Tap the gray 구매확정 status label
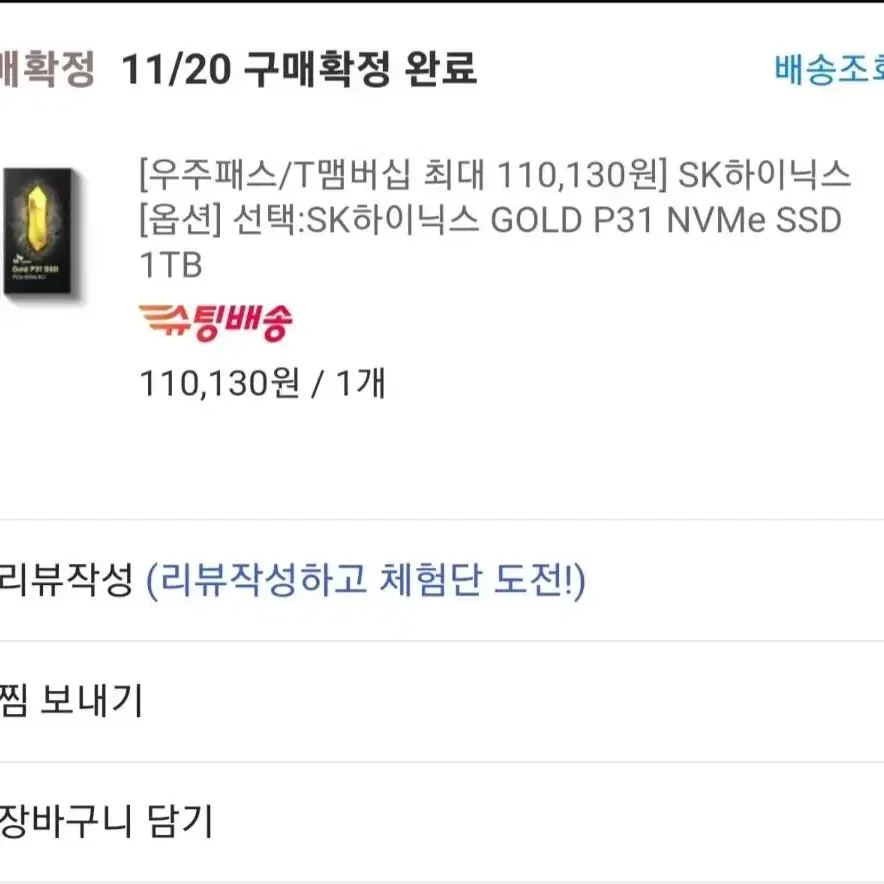 [x=47, y=69]
